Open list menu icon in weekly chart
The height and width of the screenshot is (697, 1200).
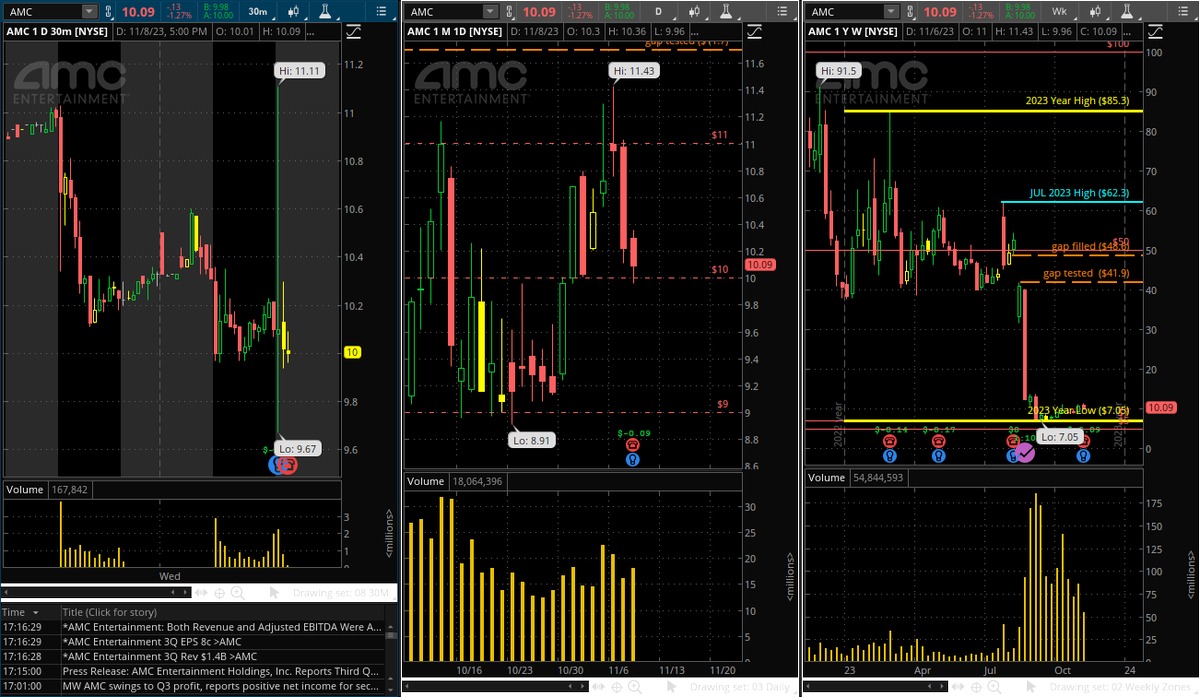1182,11
